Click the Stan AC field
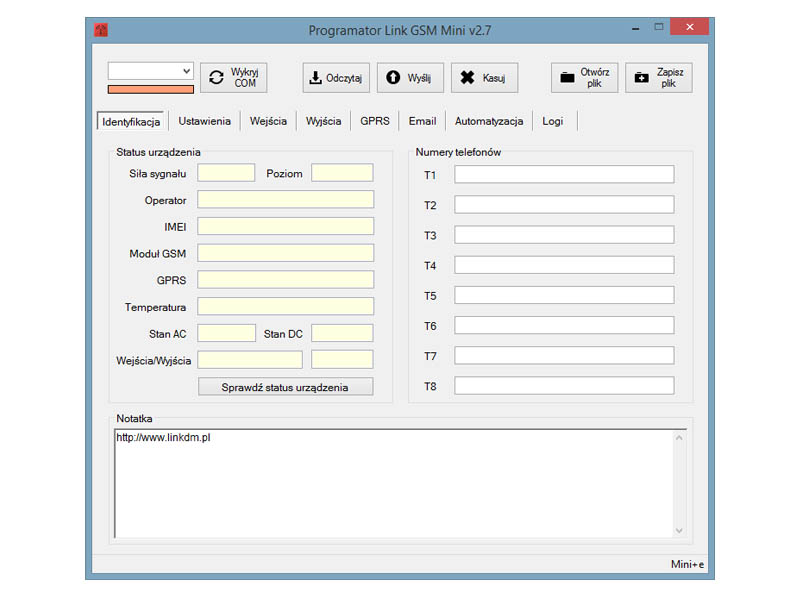Viewport: 800px width, 600px height. click(x=226, y=333)
